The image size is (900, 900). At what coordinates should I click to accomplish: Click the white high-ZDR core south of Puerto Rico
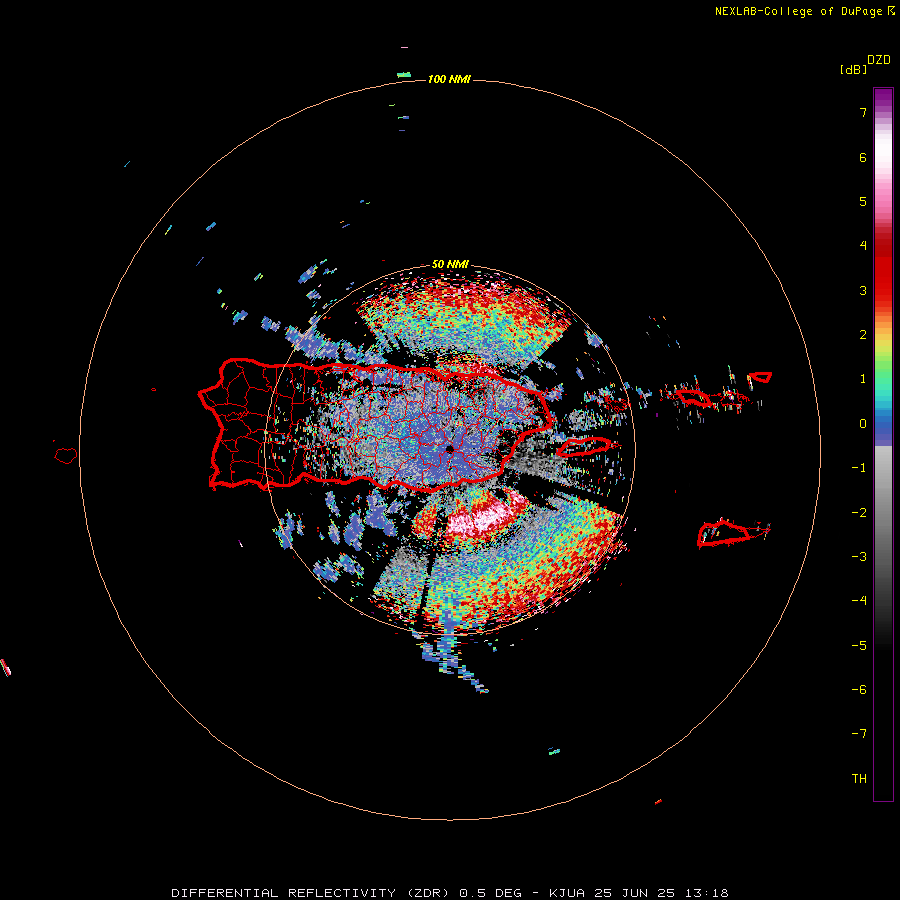pos(481,517)
